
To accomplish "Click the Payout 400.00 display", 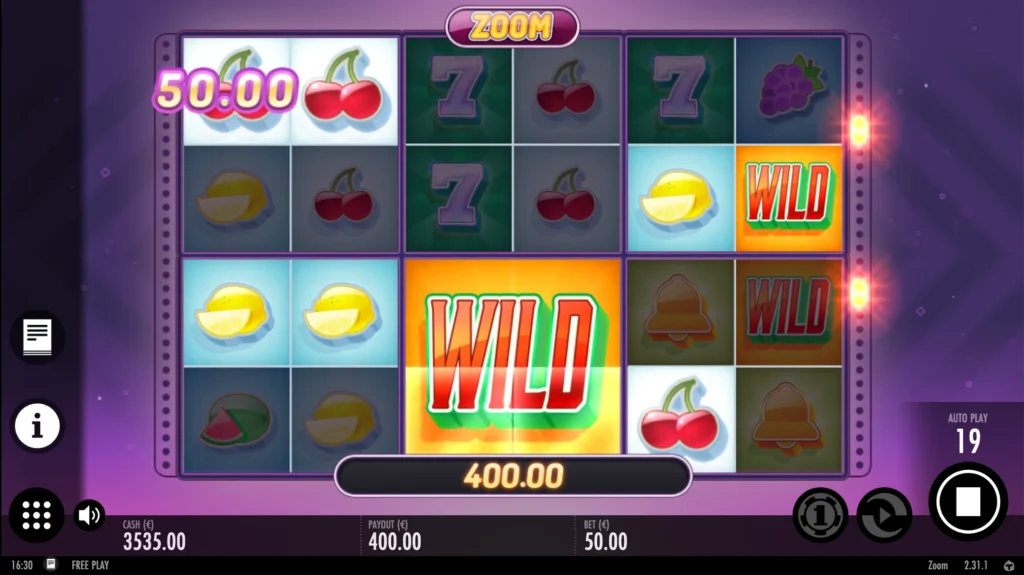I will point(394,535).
